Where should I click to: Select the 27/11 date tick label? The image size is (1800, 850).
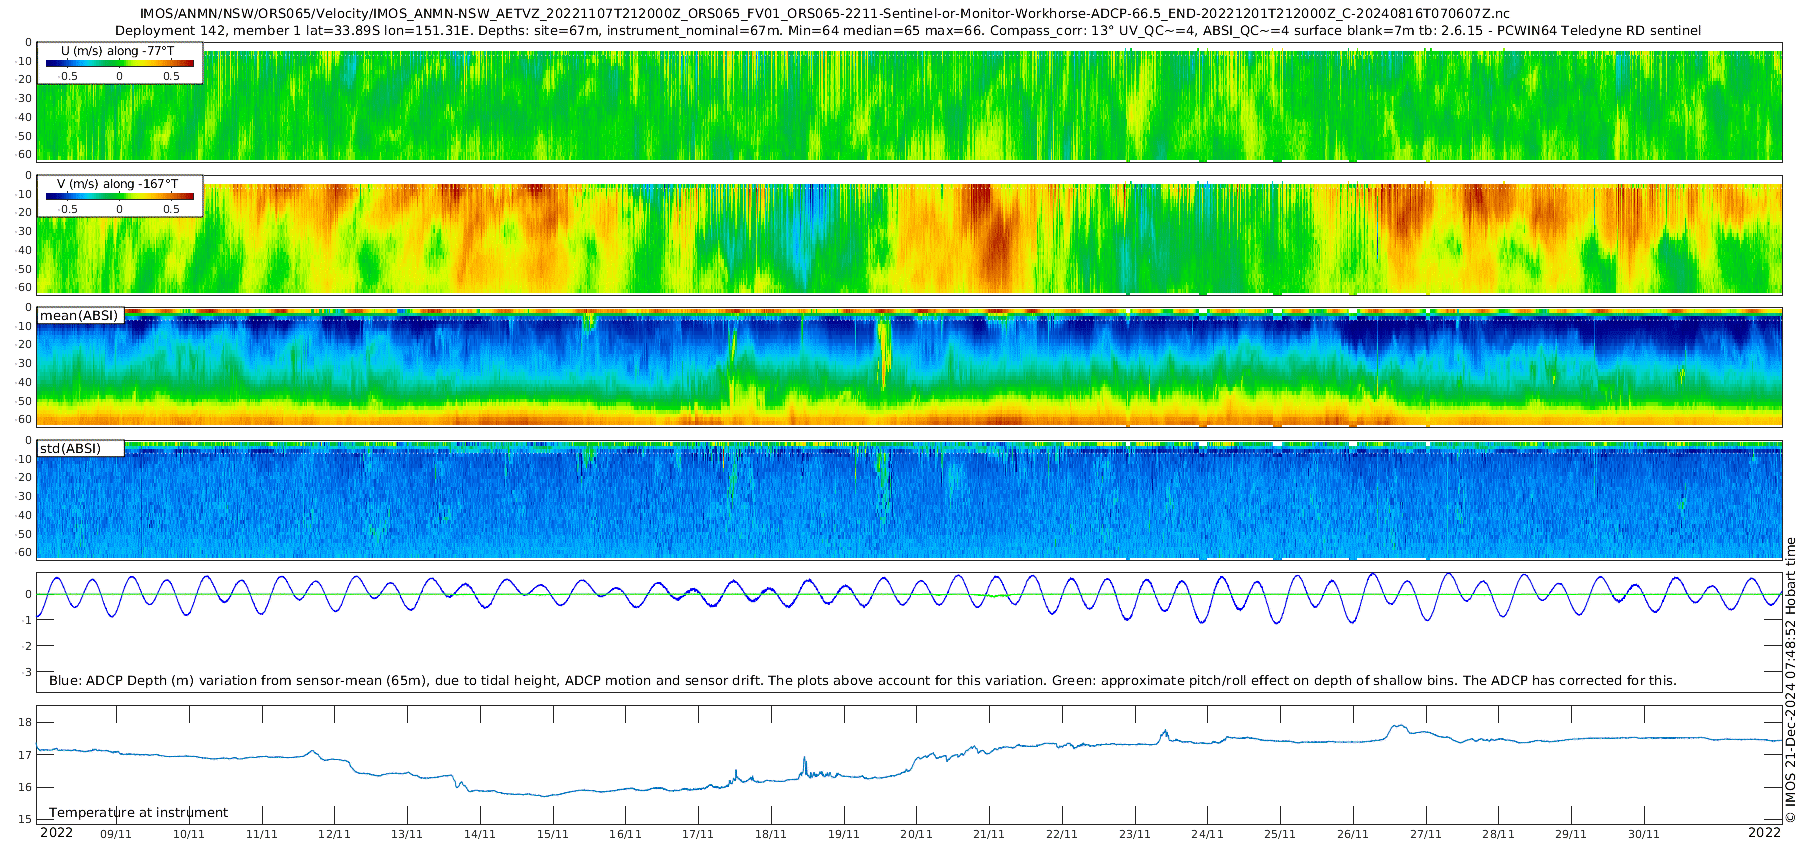tap(1425, 834)
